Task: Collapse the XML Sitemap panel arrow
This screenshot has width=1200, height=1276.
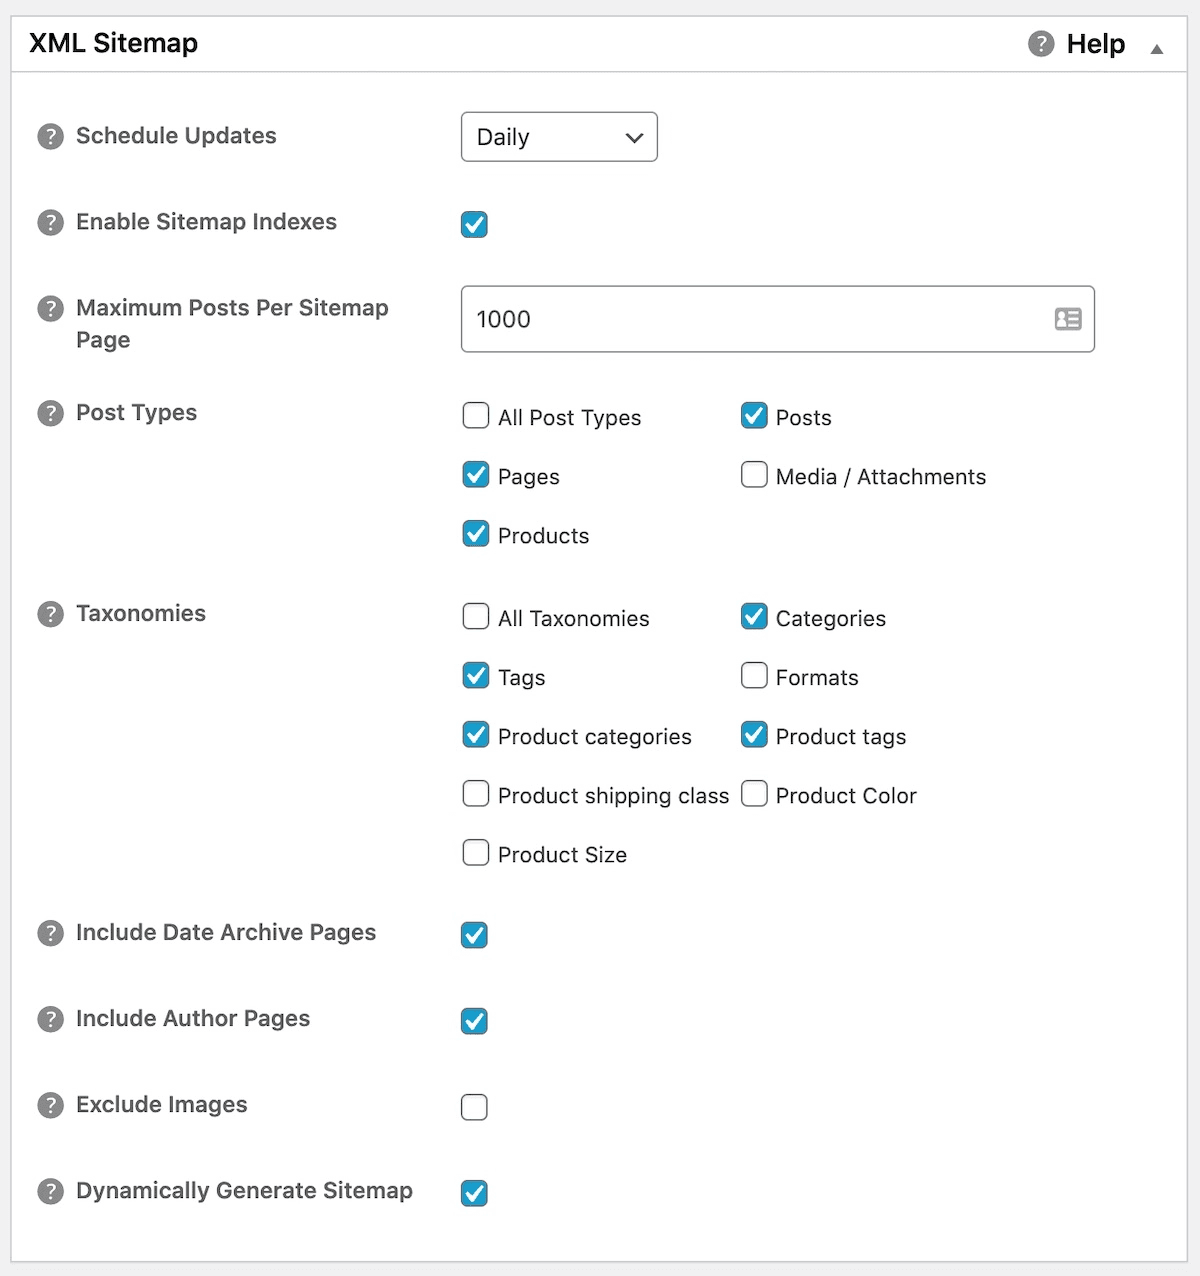Action: point(1156,48)
